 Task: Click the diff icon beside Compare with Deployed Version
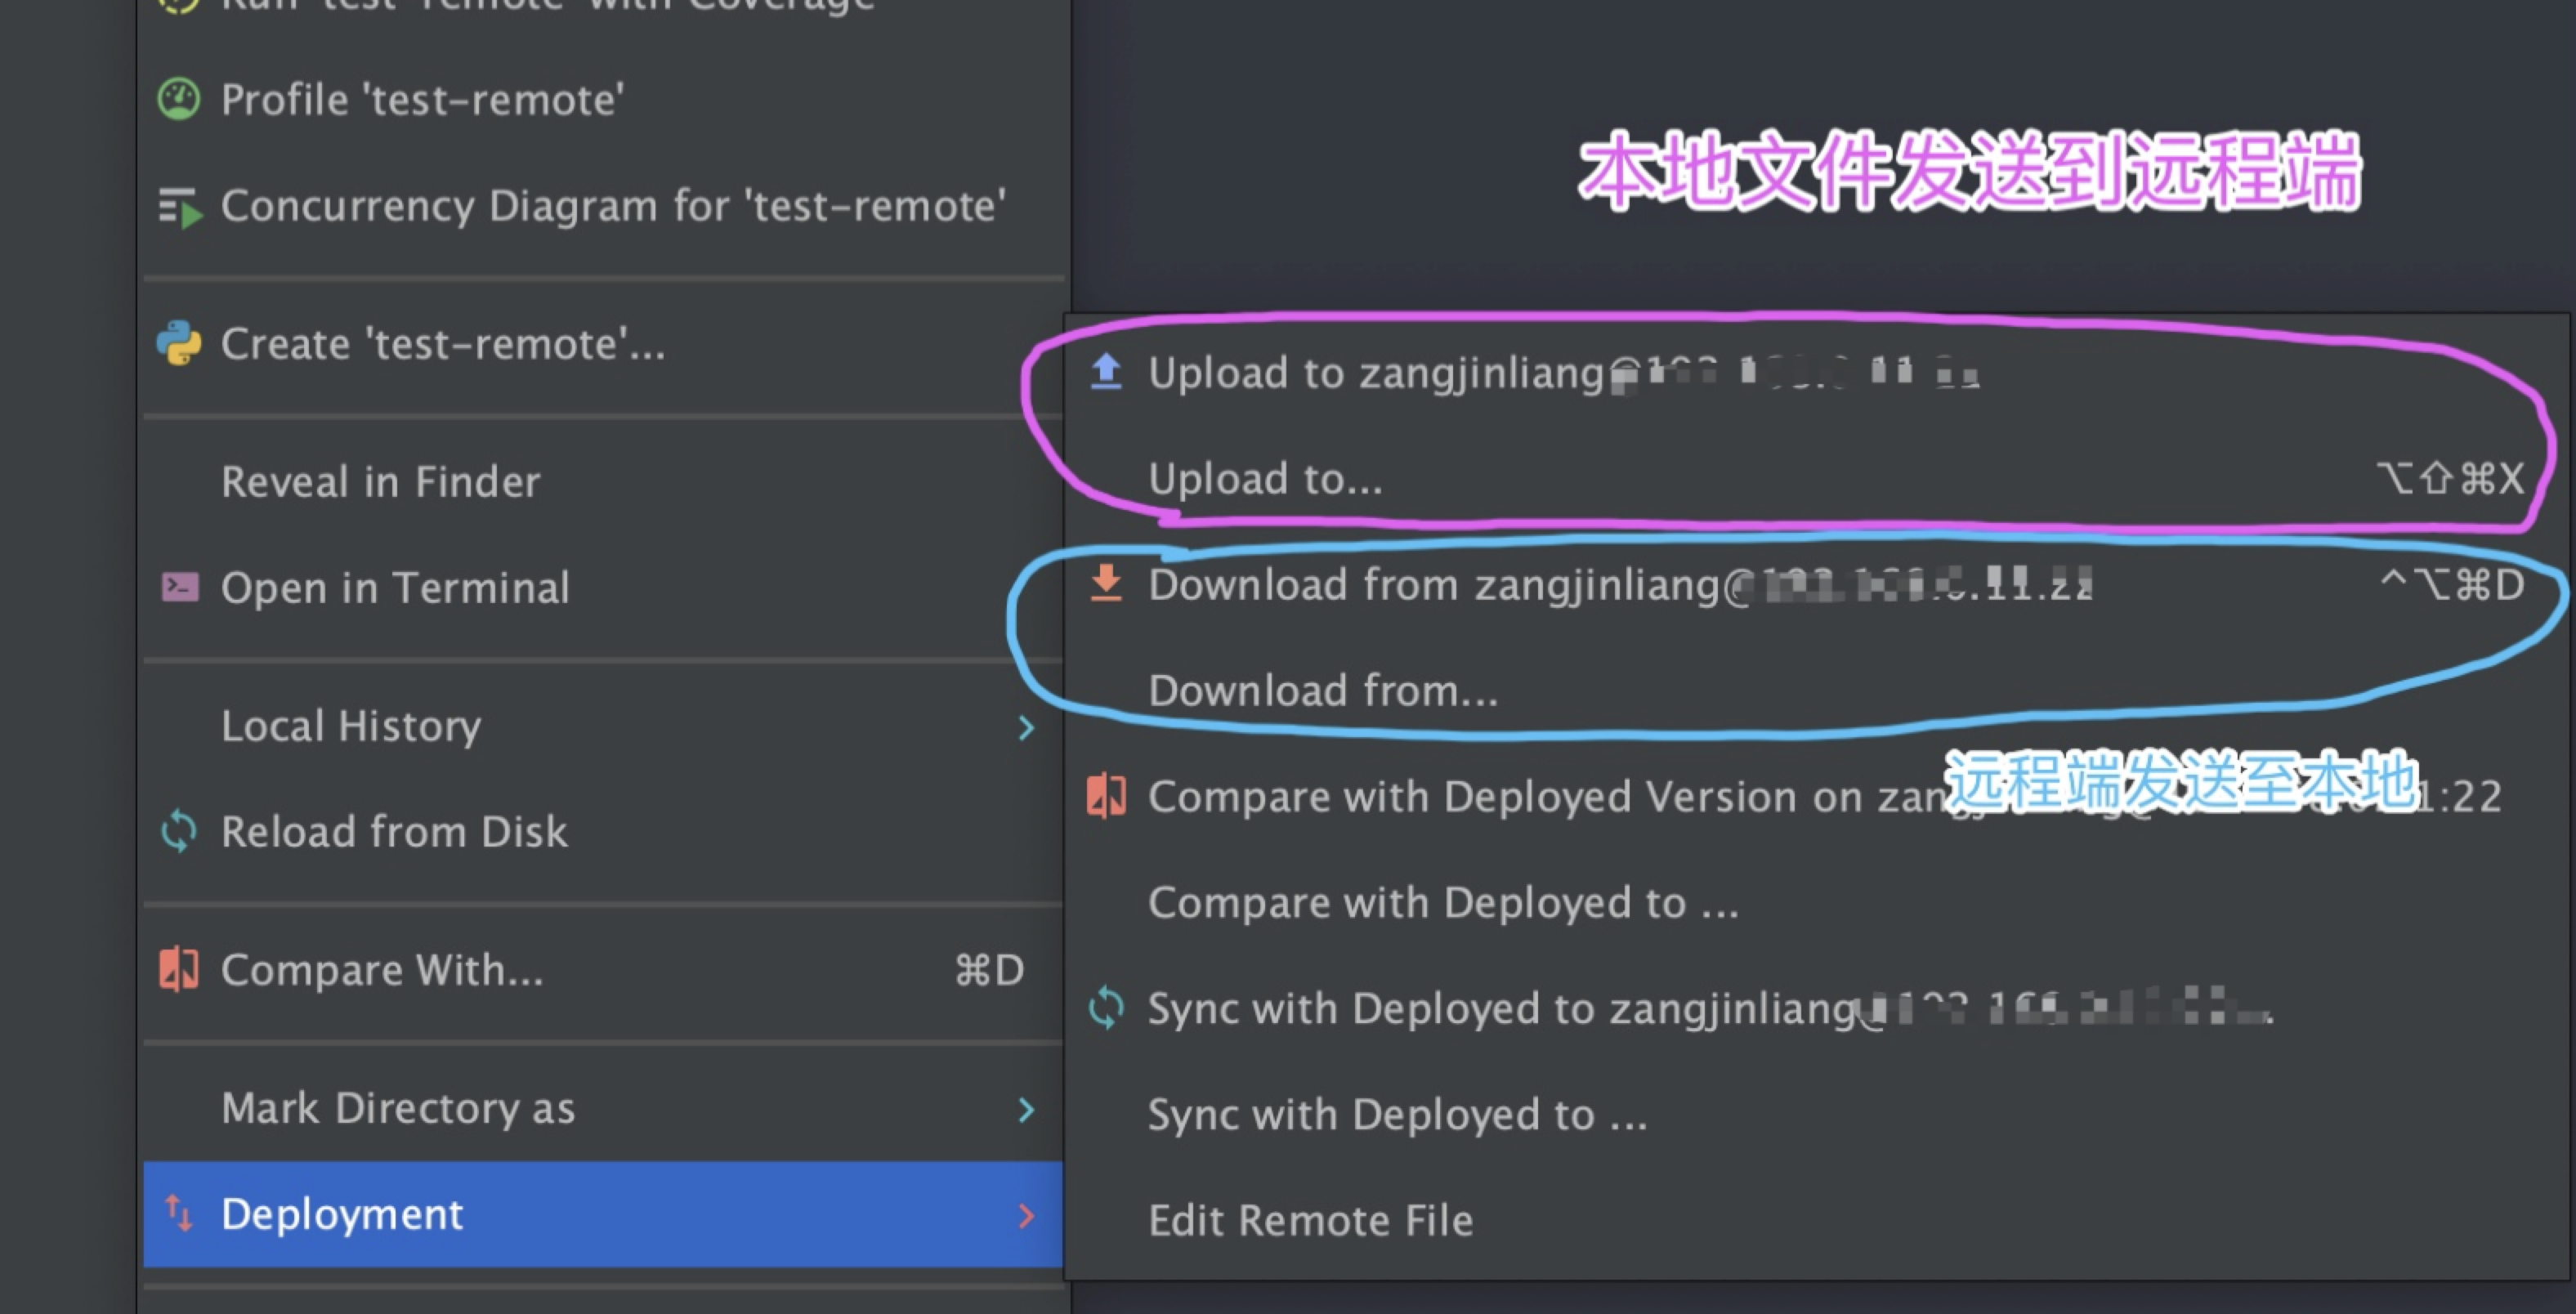click(1107, 795)
